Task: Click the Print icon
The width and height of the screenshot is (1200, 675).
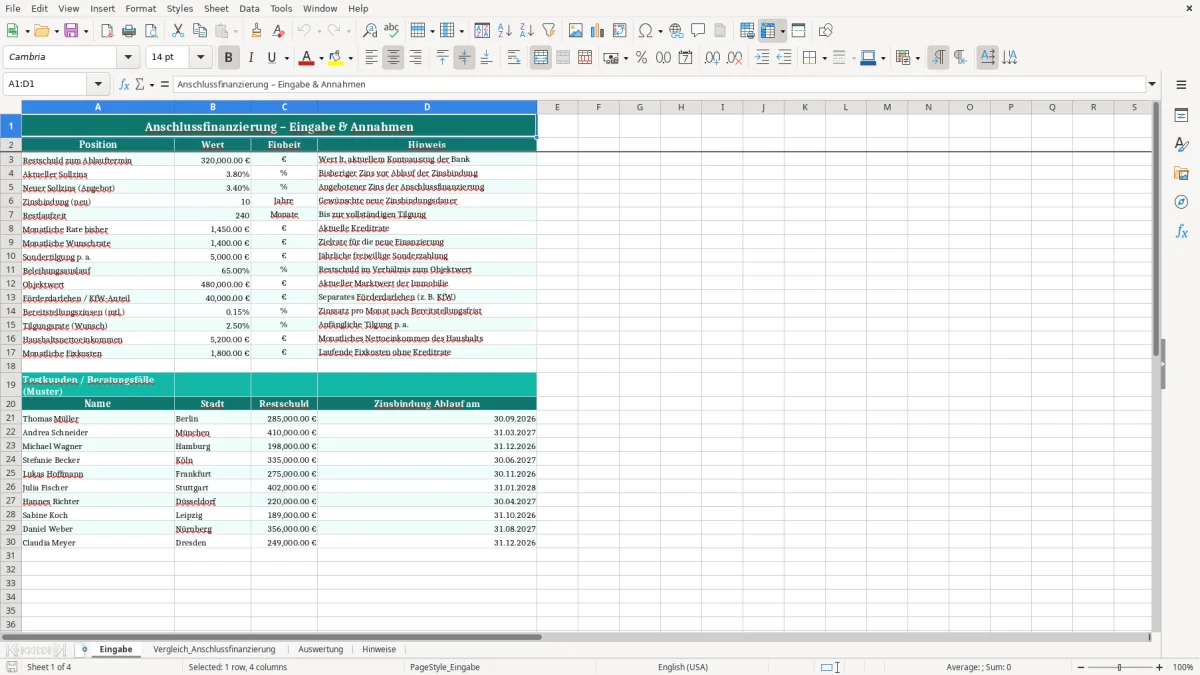Action: pyautogui.click(x=129, y=31)
